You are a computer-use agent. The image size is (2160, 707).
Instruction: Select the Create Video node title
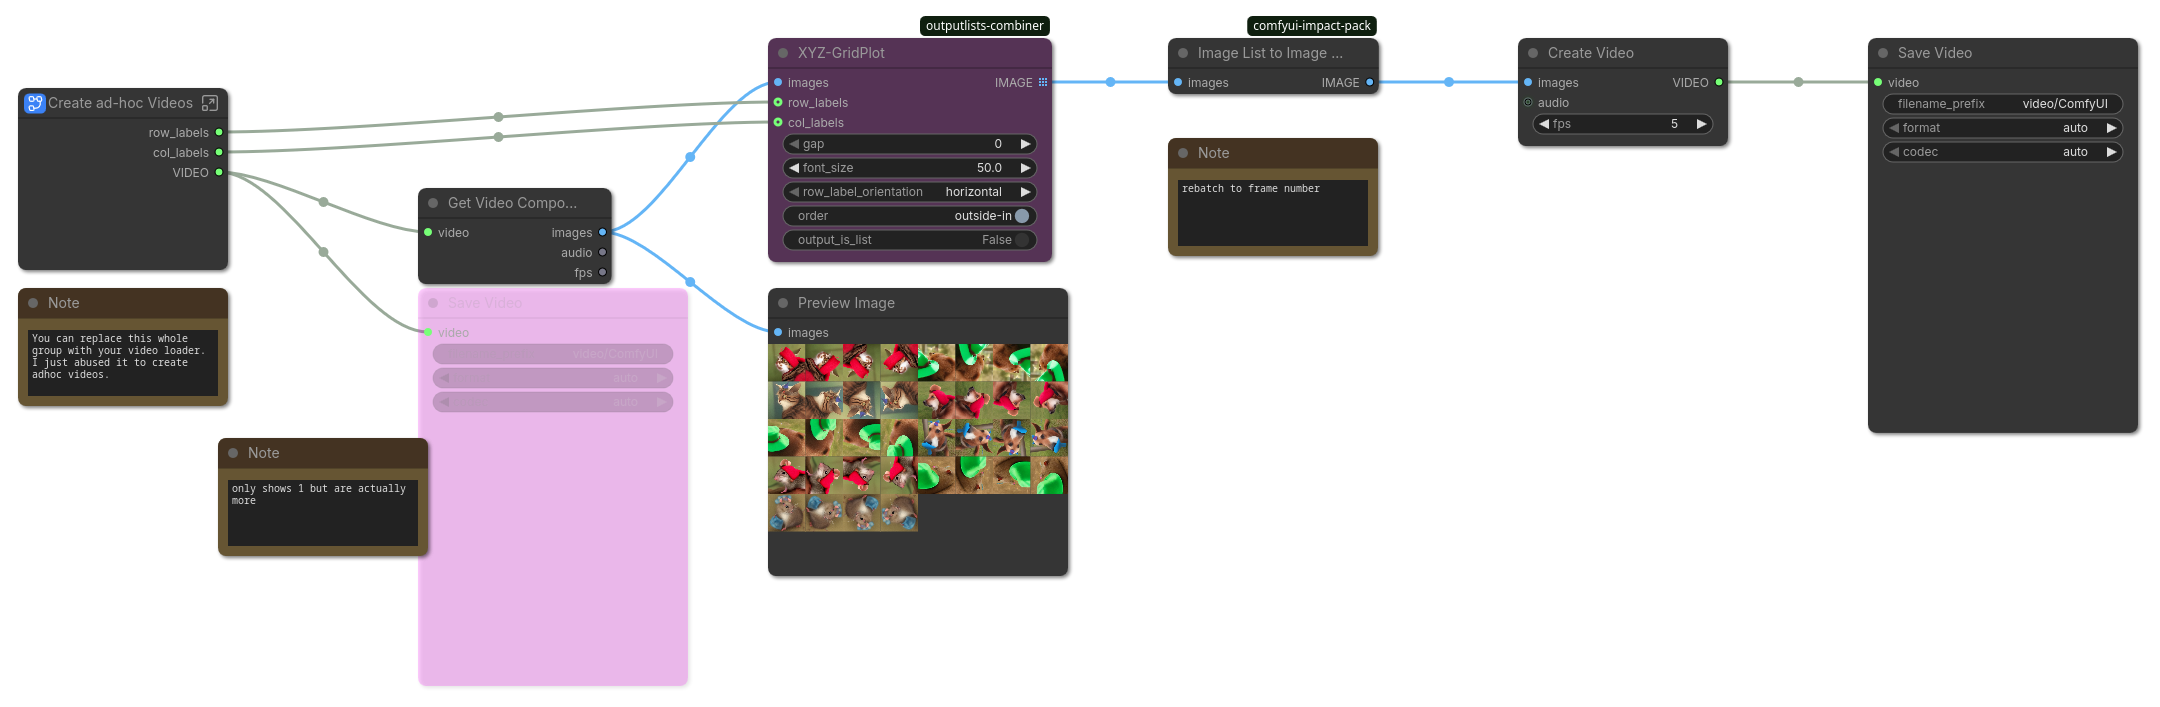point(1591,53)
